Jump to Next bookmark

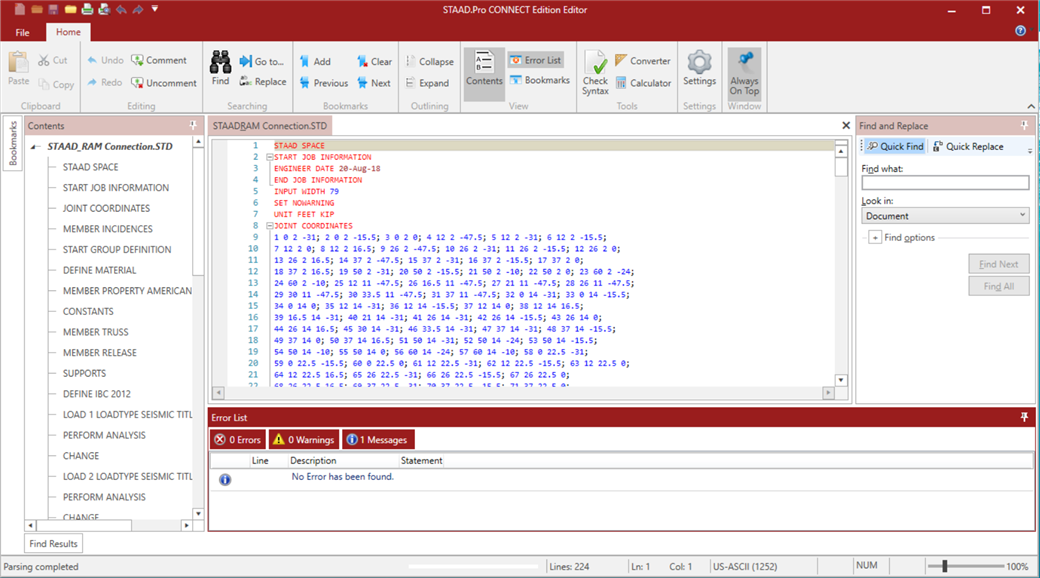pyautogui.click(x=374, y=83)
